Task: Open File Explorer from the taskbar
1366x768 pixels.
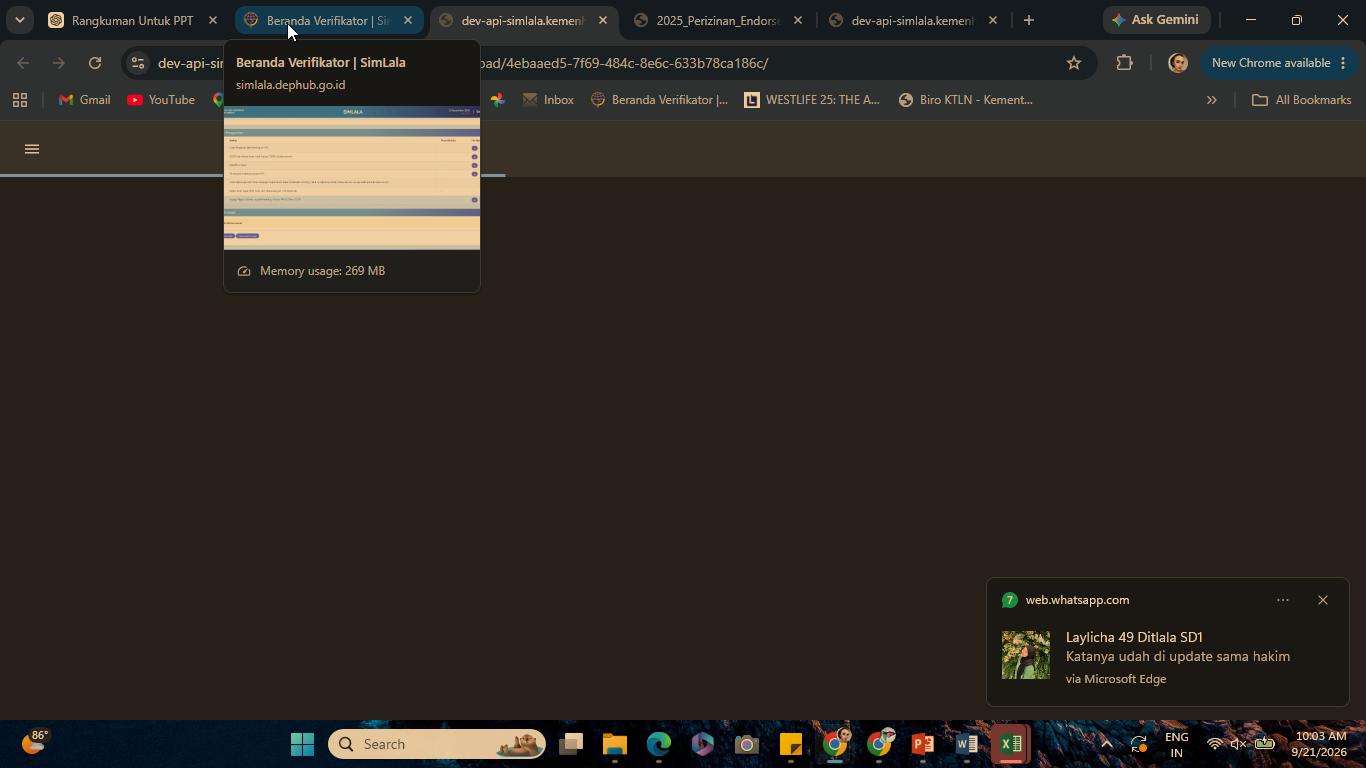Action: click(614, 744)
